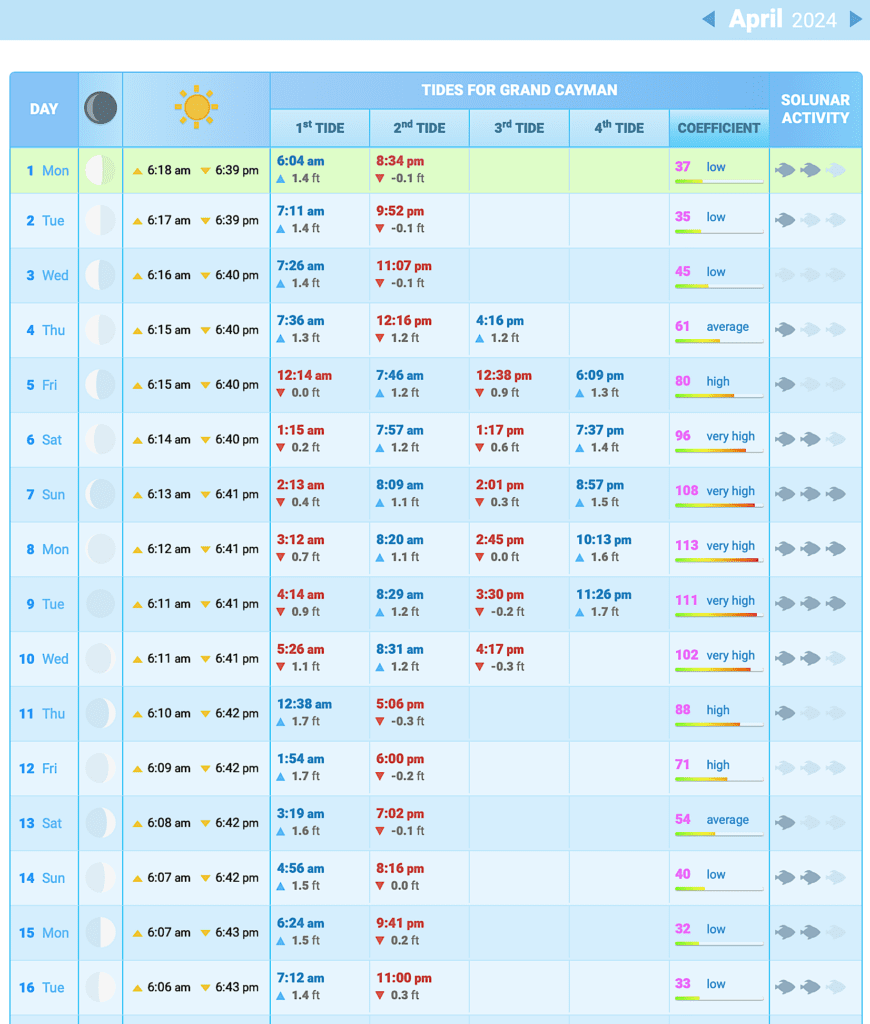Click moon phase icon for 8 Mon
This screenshot has height=1024, width=870.
point(100,549)
